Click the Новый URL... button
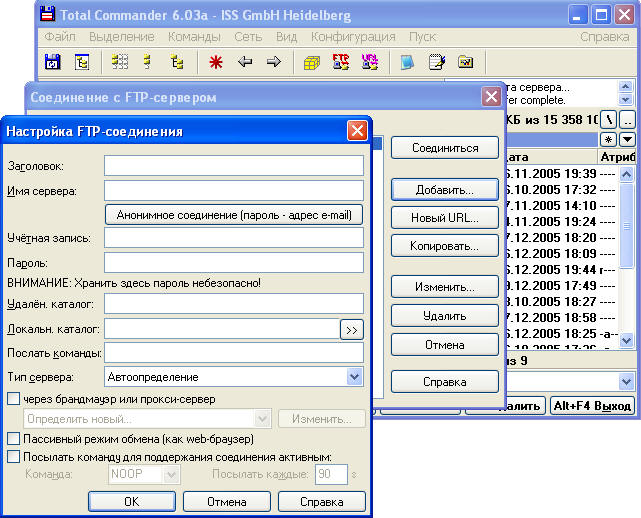 coord(445,218)
